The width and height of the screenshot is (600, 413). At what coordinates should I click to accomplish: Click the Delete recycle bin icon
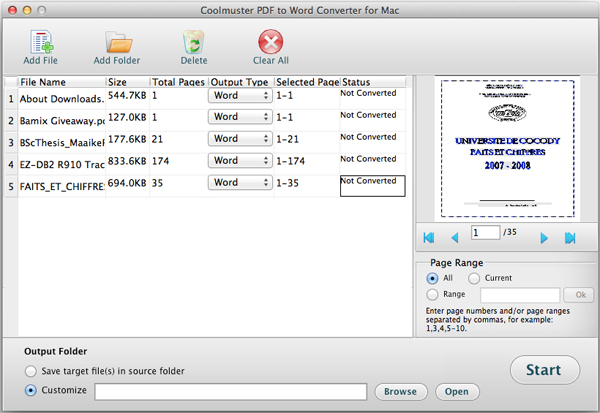click(194, 42)
